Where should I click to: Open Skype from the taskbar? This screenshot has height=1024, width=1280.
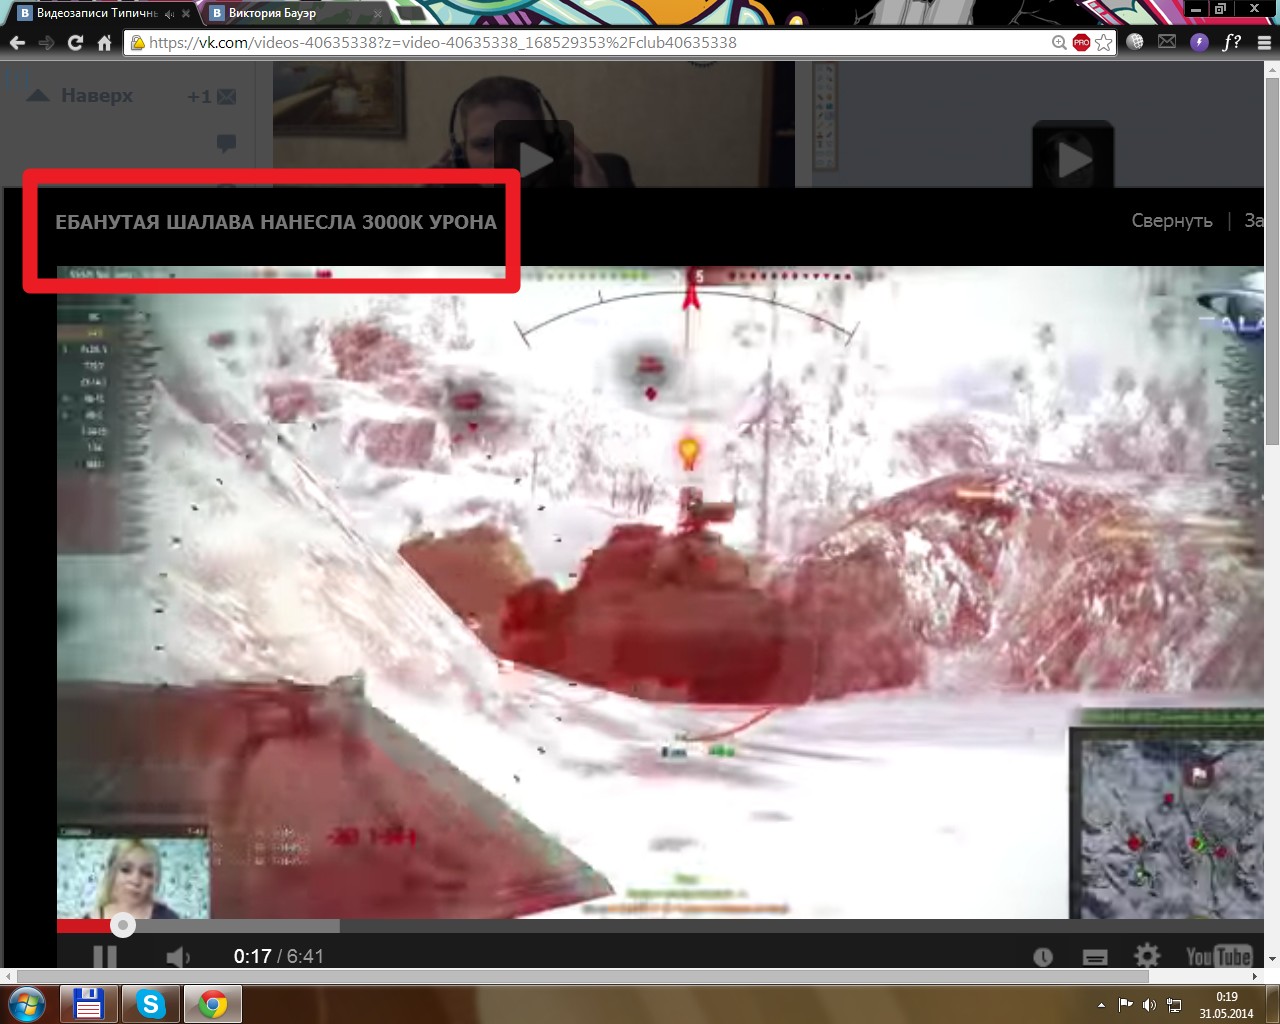tap(151, 1004)
